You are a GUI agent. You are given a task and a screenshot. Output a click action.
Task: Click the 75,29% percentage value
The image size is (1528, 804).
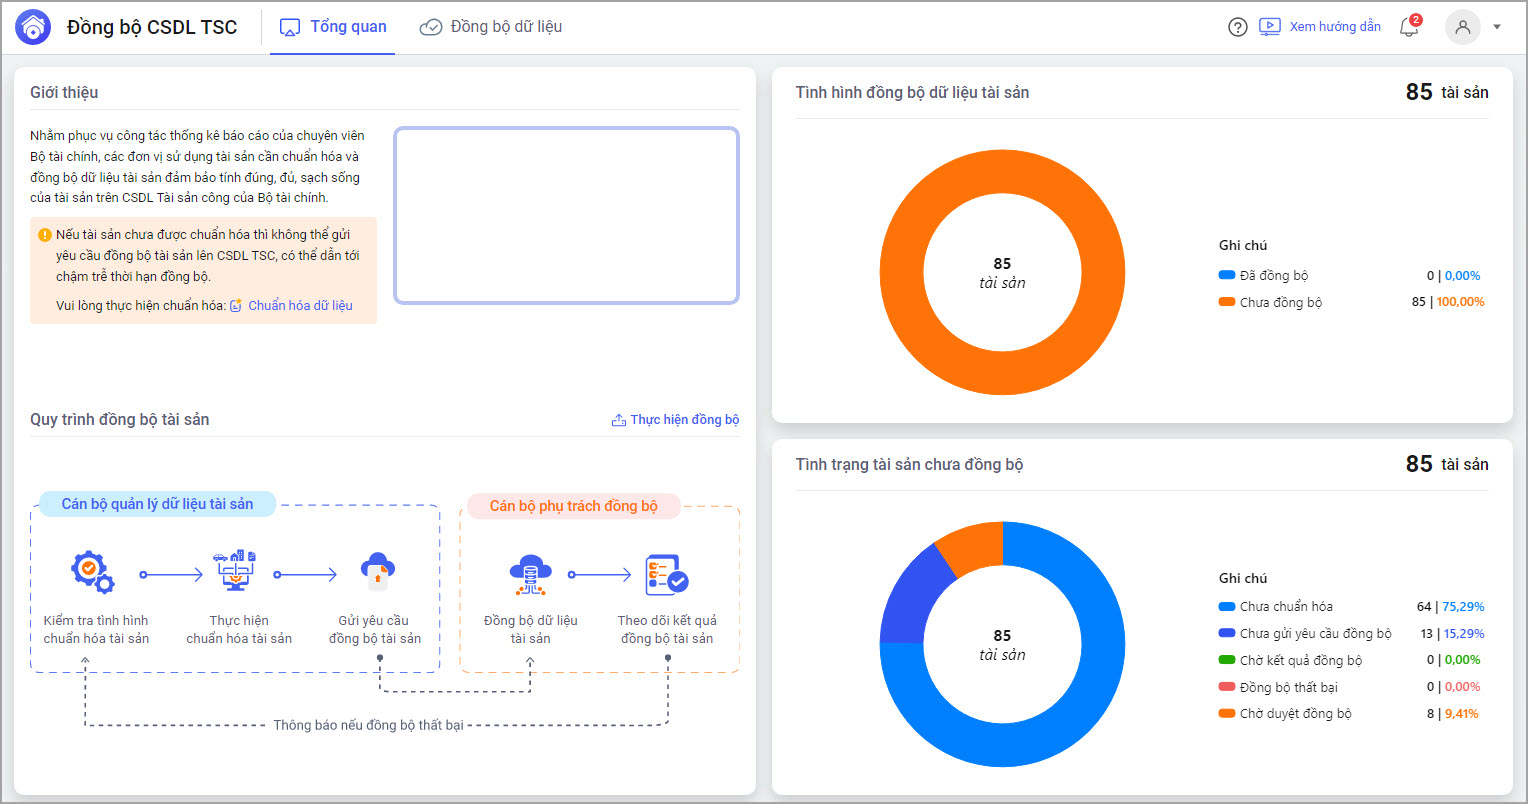coord(1463,607)
